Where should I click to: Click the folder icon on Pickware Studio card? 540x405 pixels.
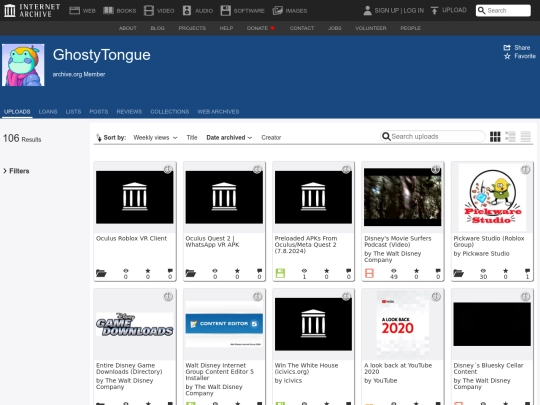[458, 273]
